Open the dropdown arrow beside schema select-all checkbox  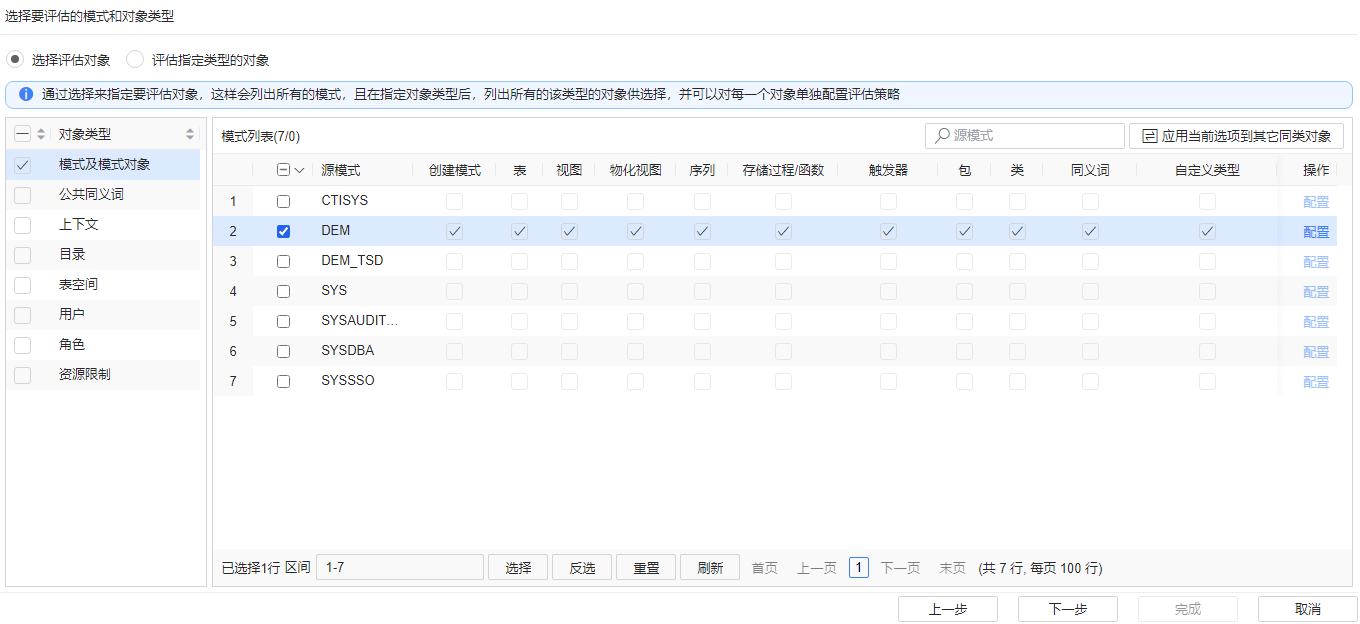(299, 171)
